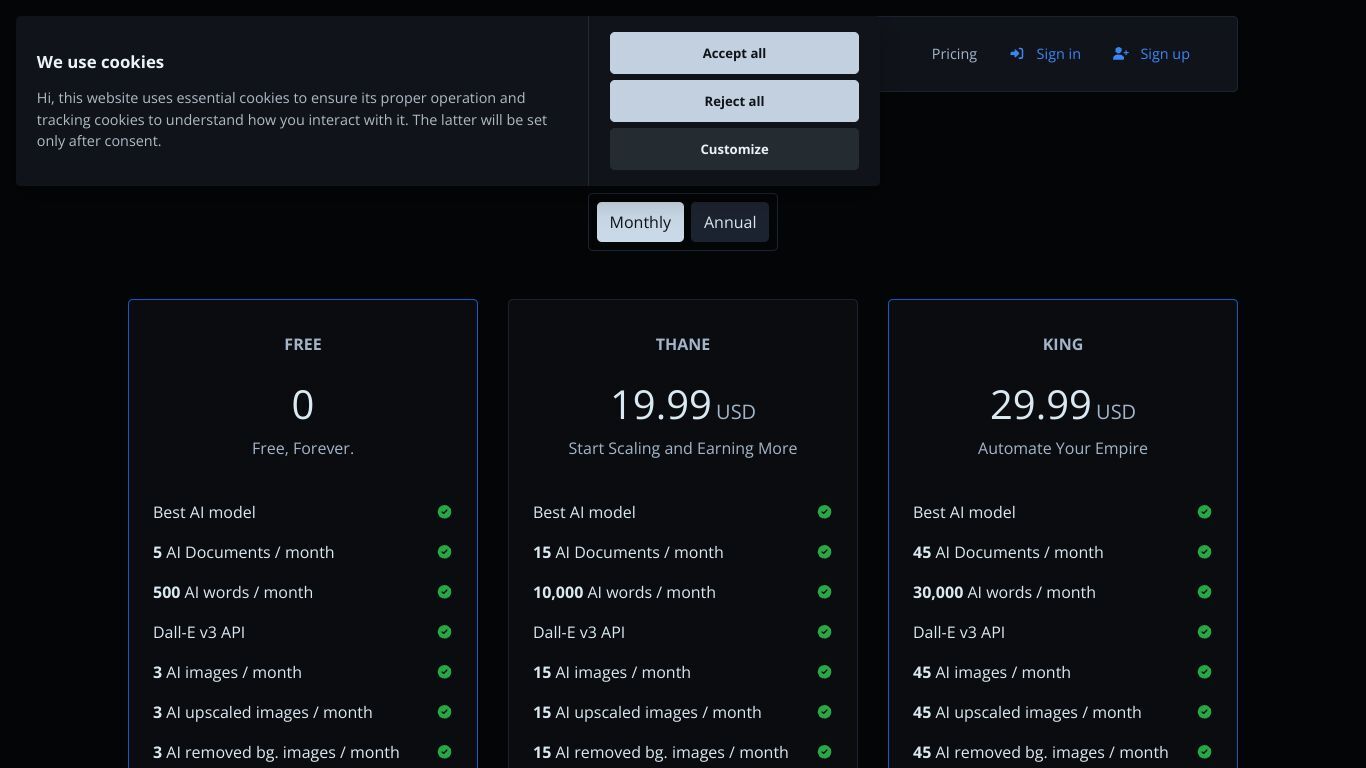Click '45 AI Documents / month' text

(1008, 552)
